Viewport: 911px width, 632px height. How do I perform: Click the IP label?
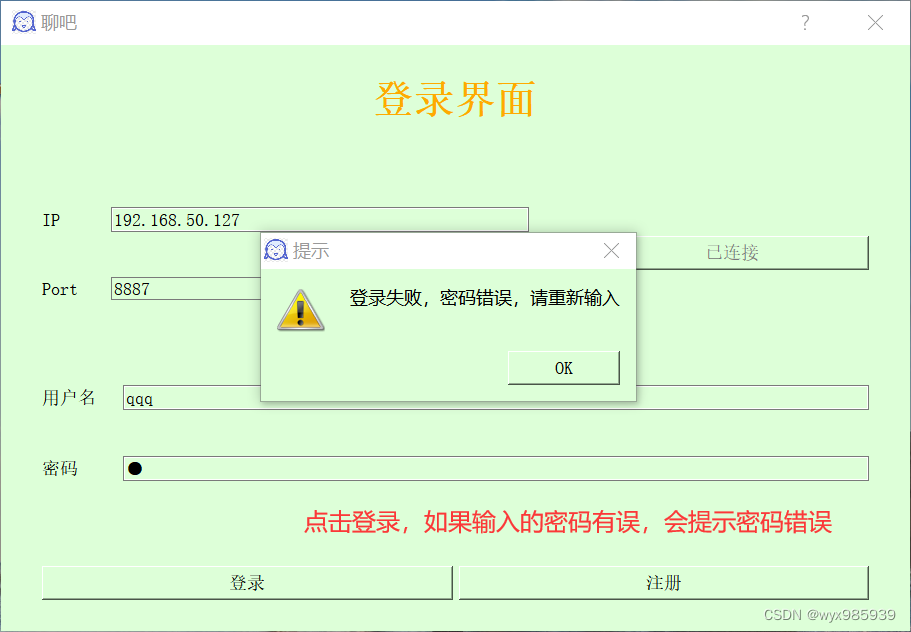[x=51, y=220]
